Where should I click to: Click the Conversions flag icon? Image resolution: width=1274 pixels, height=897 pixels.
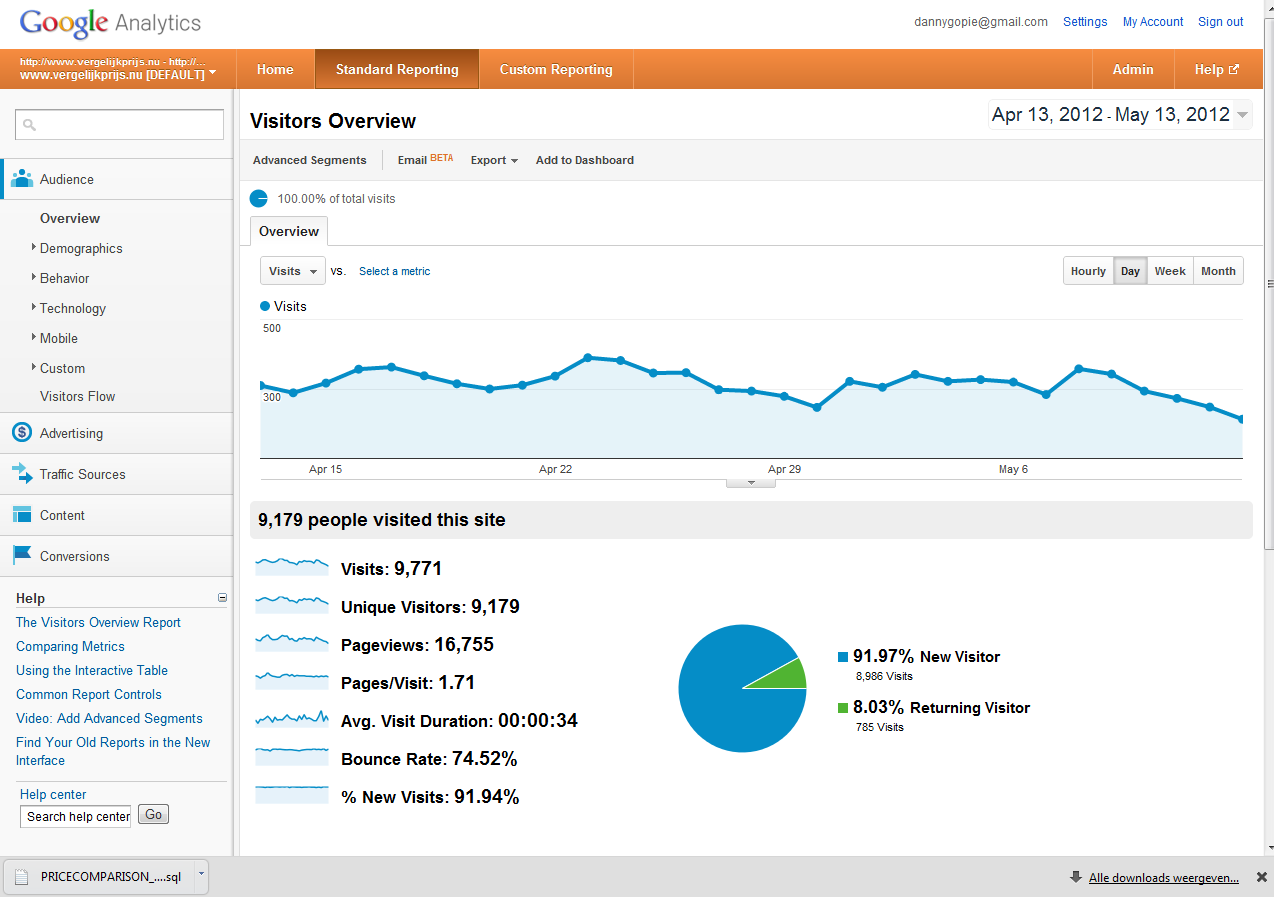click(22, 555)
